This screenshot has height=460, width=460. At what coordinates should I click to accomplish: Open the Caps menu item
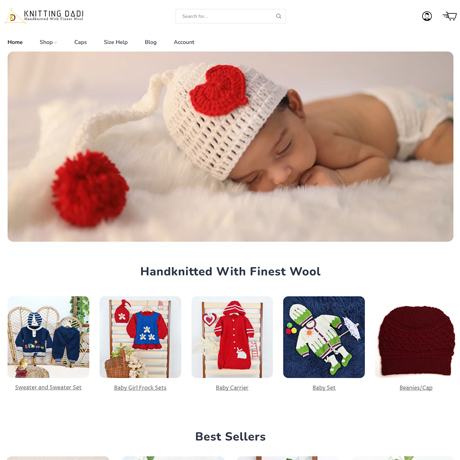pyautogui.click(x=80, y=42)
